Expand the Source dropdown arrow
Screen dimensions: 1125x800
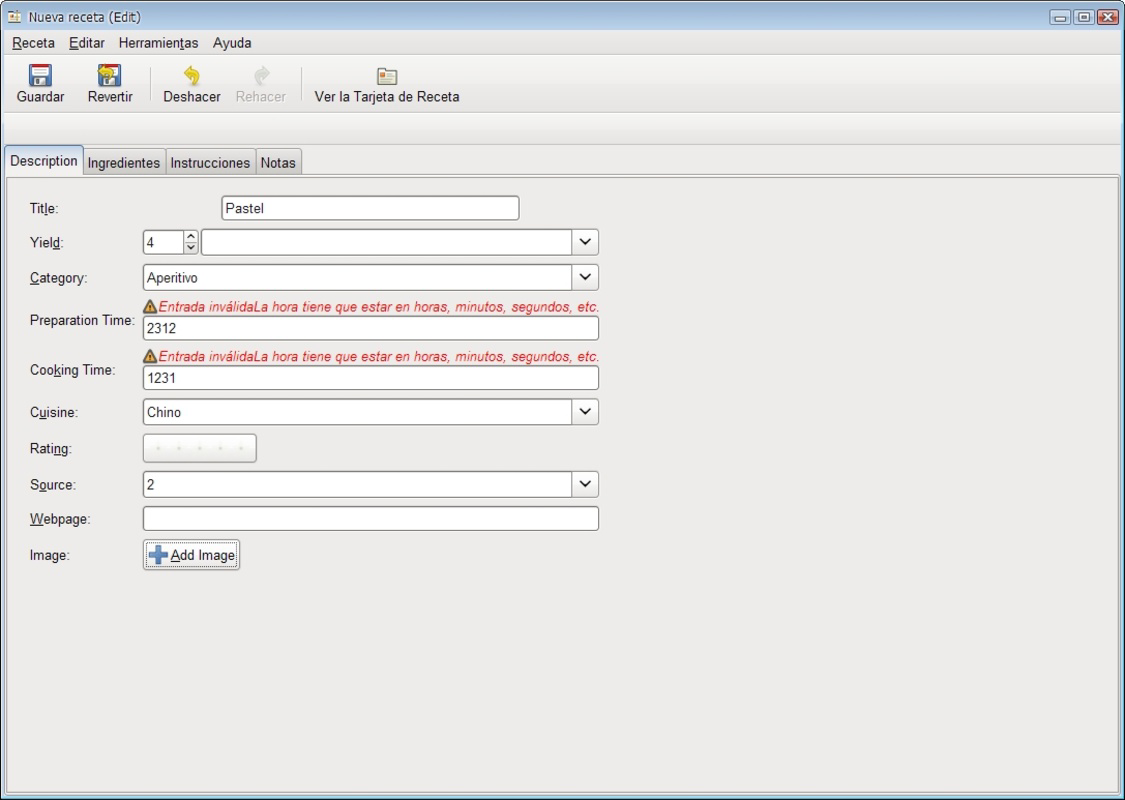click(x=585, y=484)
